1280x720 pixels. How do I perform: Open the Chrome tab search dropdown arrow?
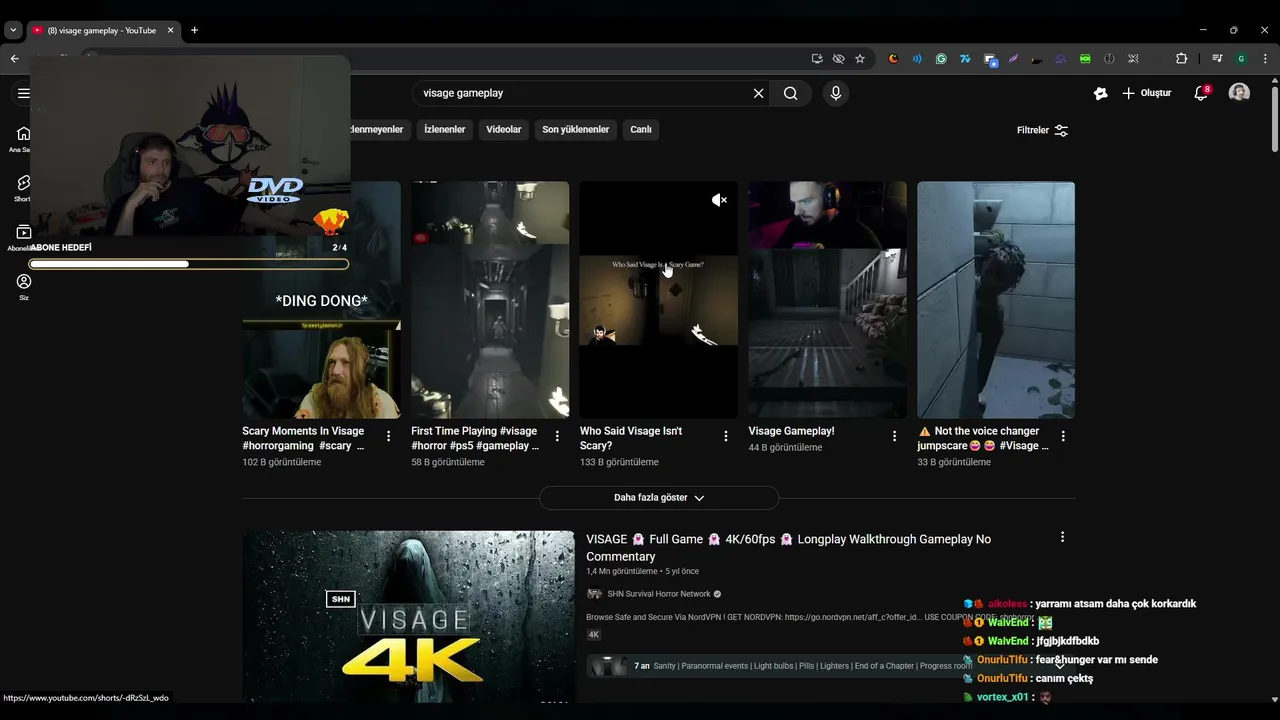tap(13, 30)
